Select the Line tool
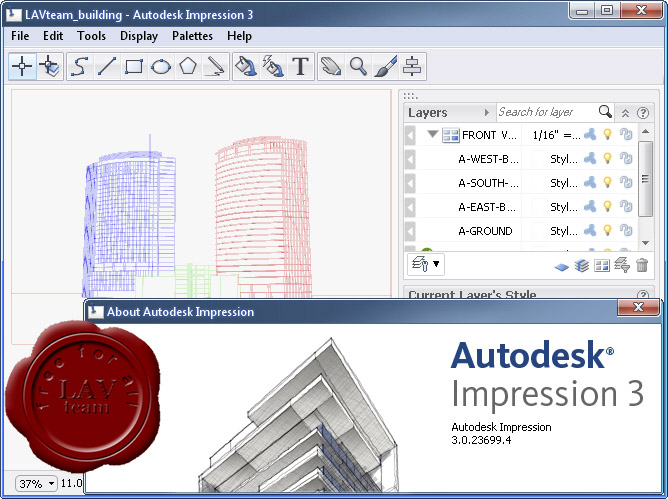The height and width of the screenshot is (499, 668). pos(107,66)
